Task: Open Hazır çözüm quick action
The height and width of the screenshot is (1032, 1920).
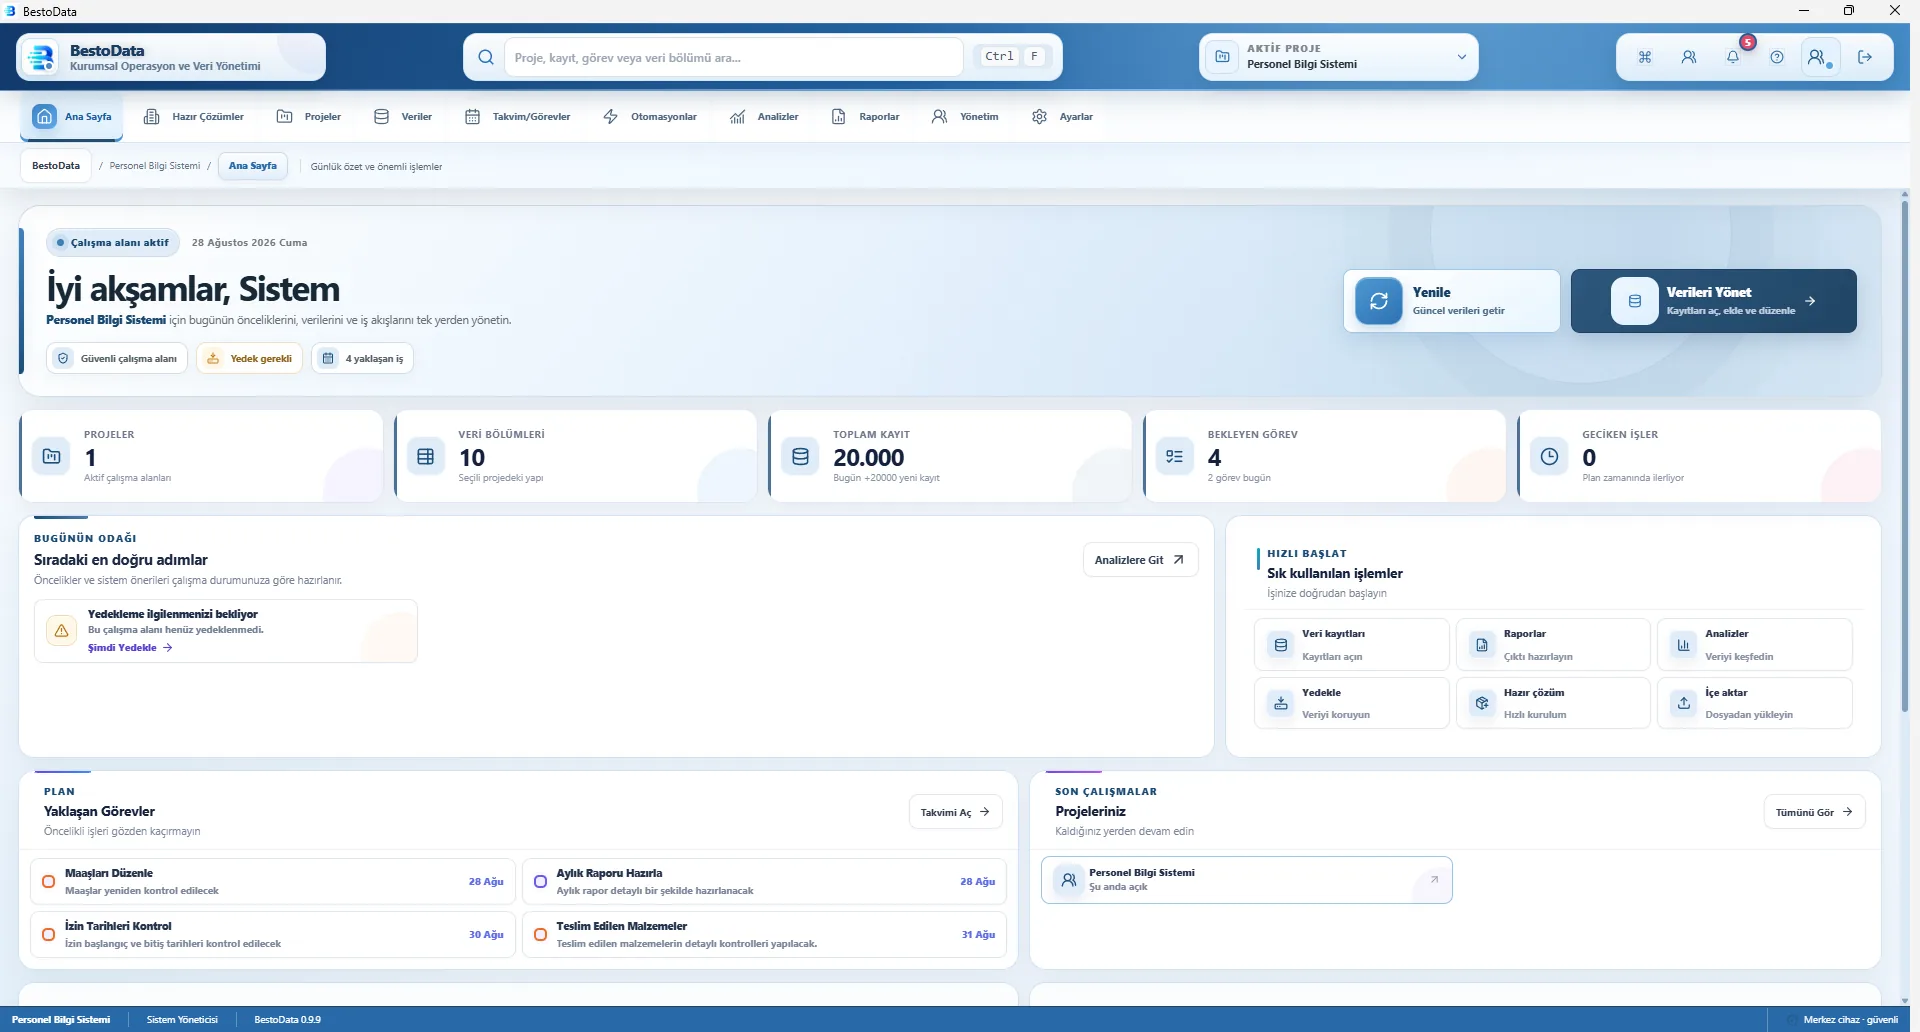Action: click(1553, 703)
